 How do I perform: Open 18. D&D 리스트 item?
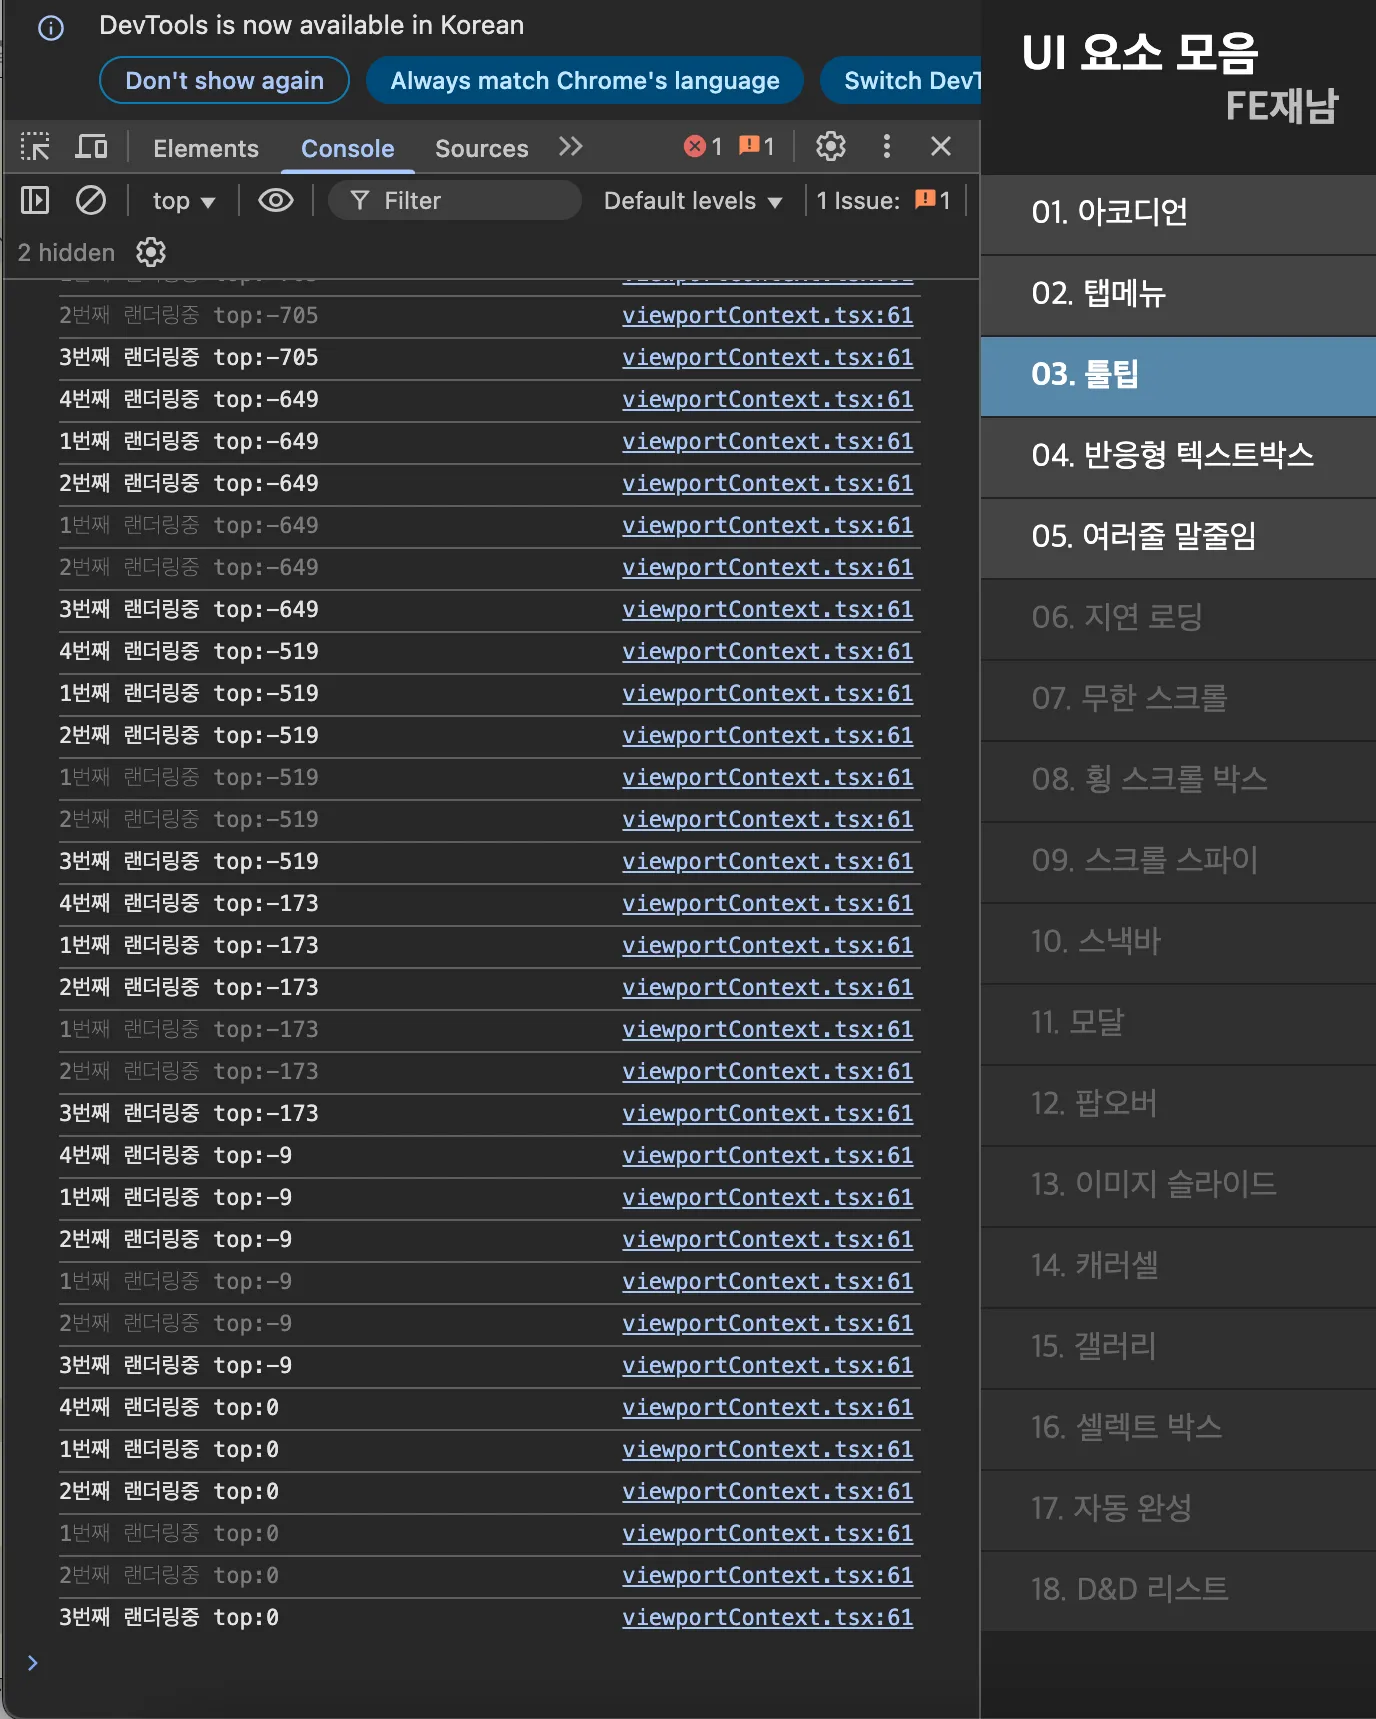click(x=1178, y=1590)
